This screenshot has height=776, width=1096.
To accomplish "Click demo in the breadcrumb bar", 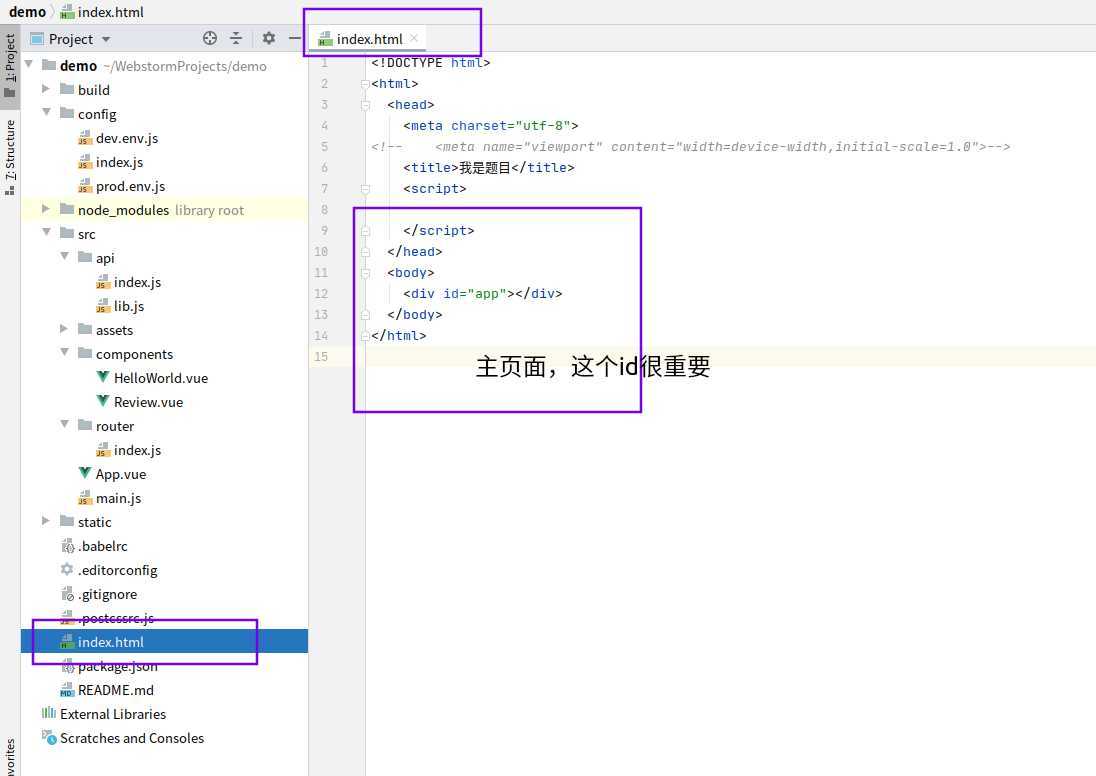I will click(x=27, y=12).
